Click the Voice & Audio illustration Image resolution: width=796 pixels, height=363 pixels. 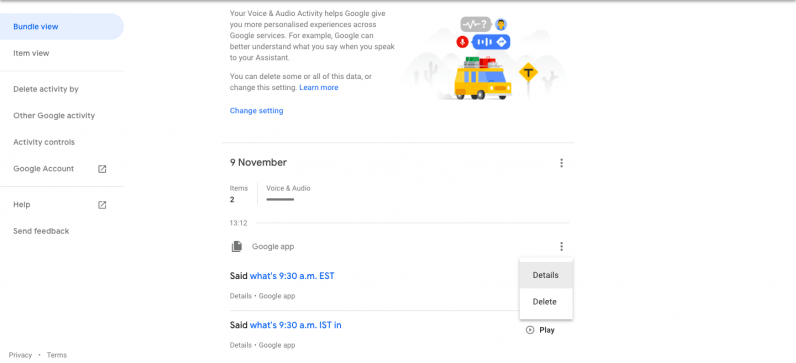(x=486, y=59)
